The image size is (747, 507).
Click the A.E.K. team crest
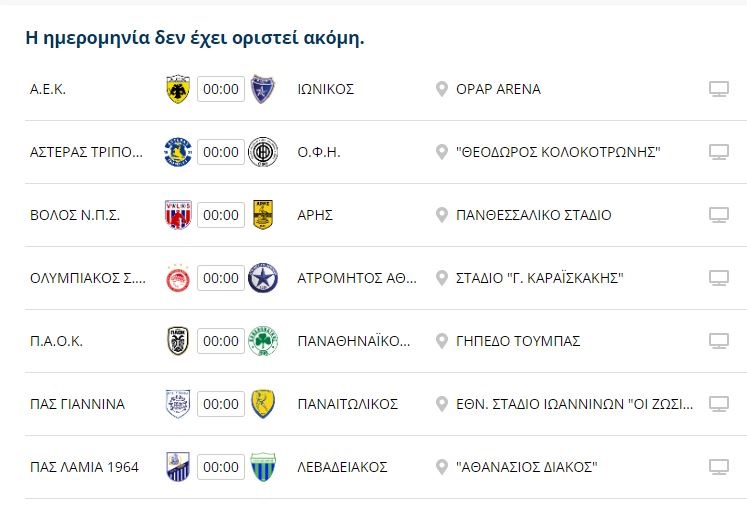[x=178, y=89]
